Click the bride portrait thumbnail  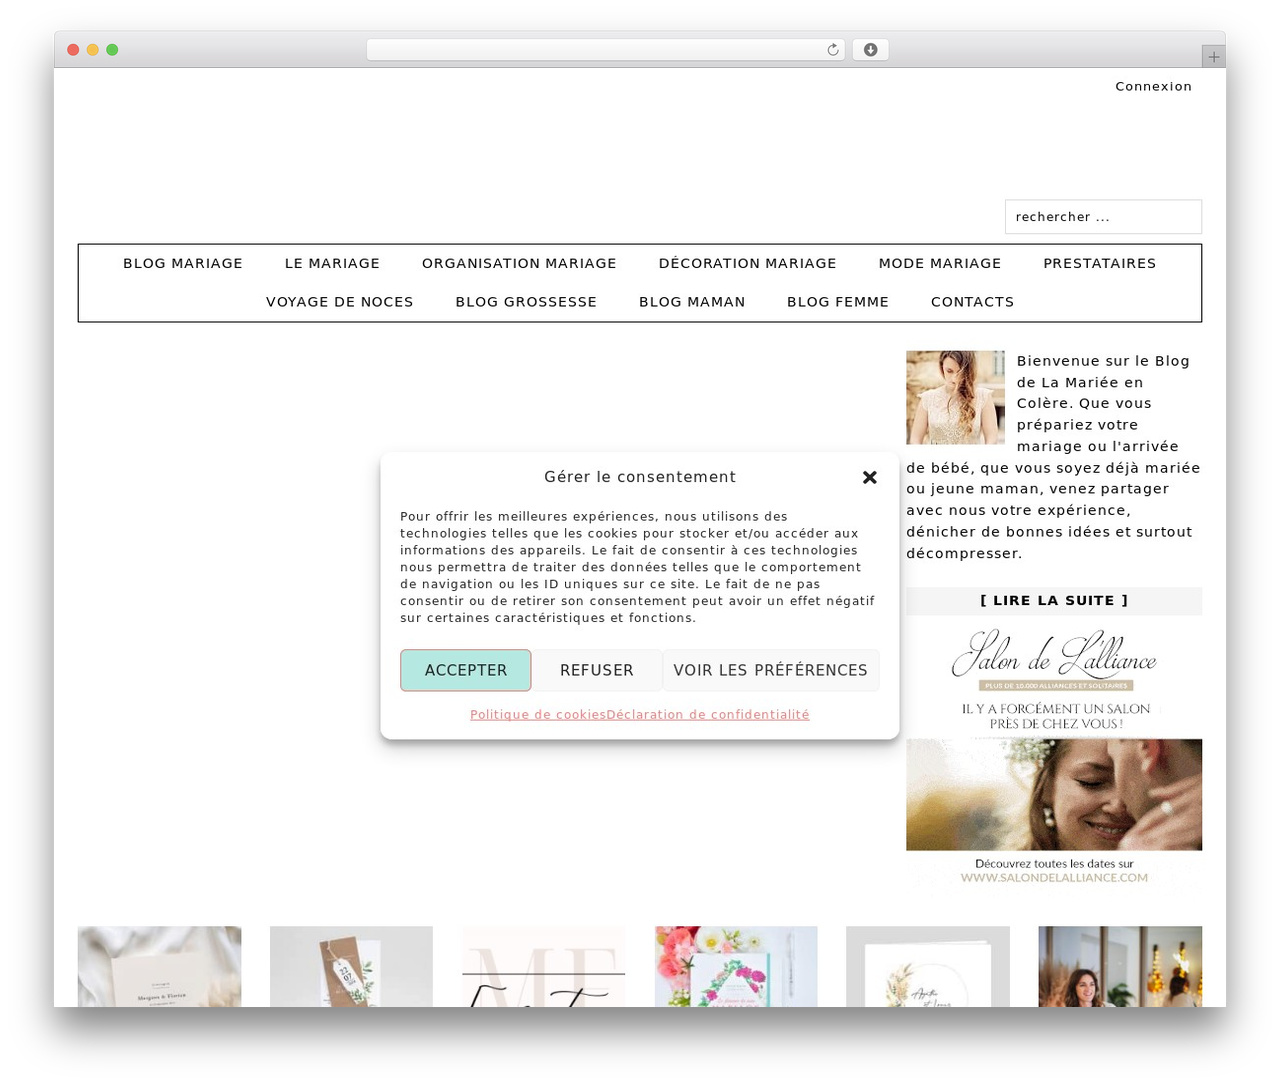click(955, 397)
